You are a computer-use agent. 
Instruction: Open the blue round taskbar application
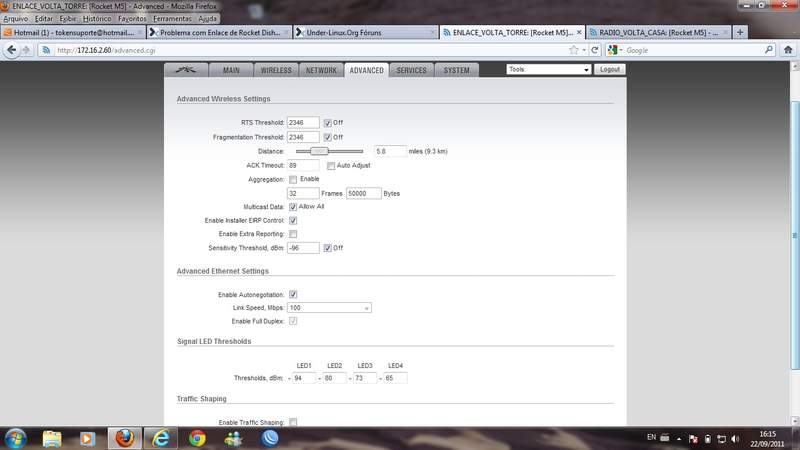270,438
